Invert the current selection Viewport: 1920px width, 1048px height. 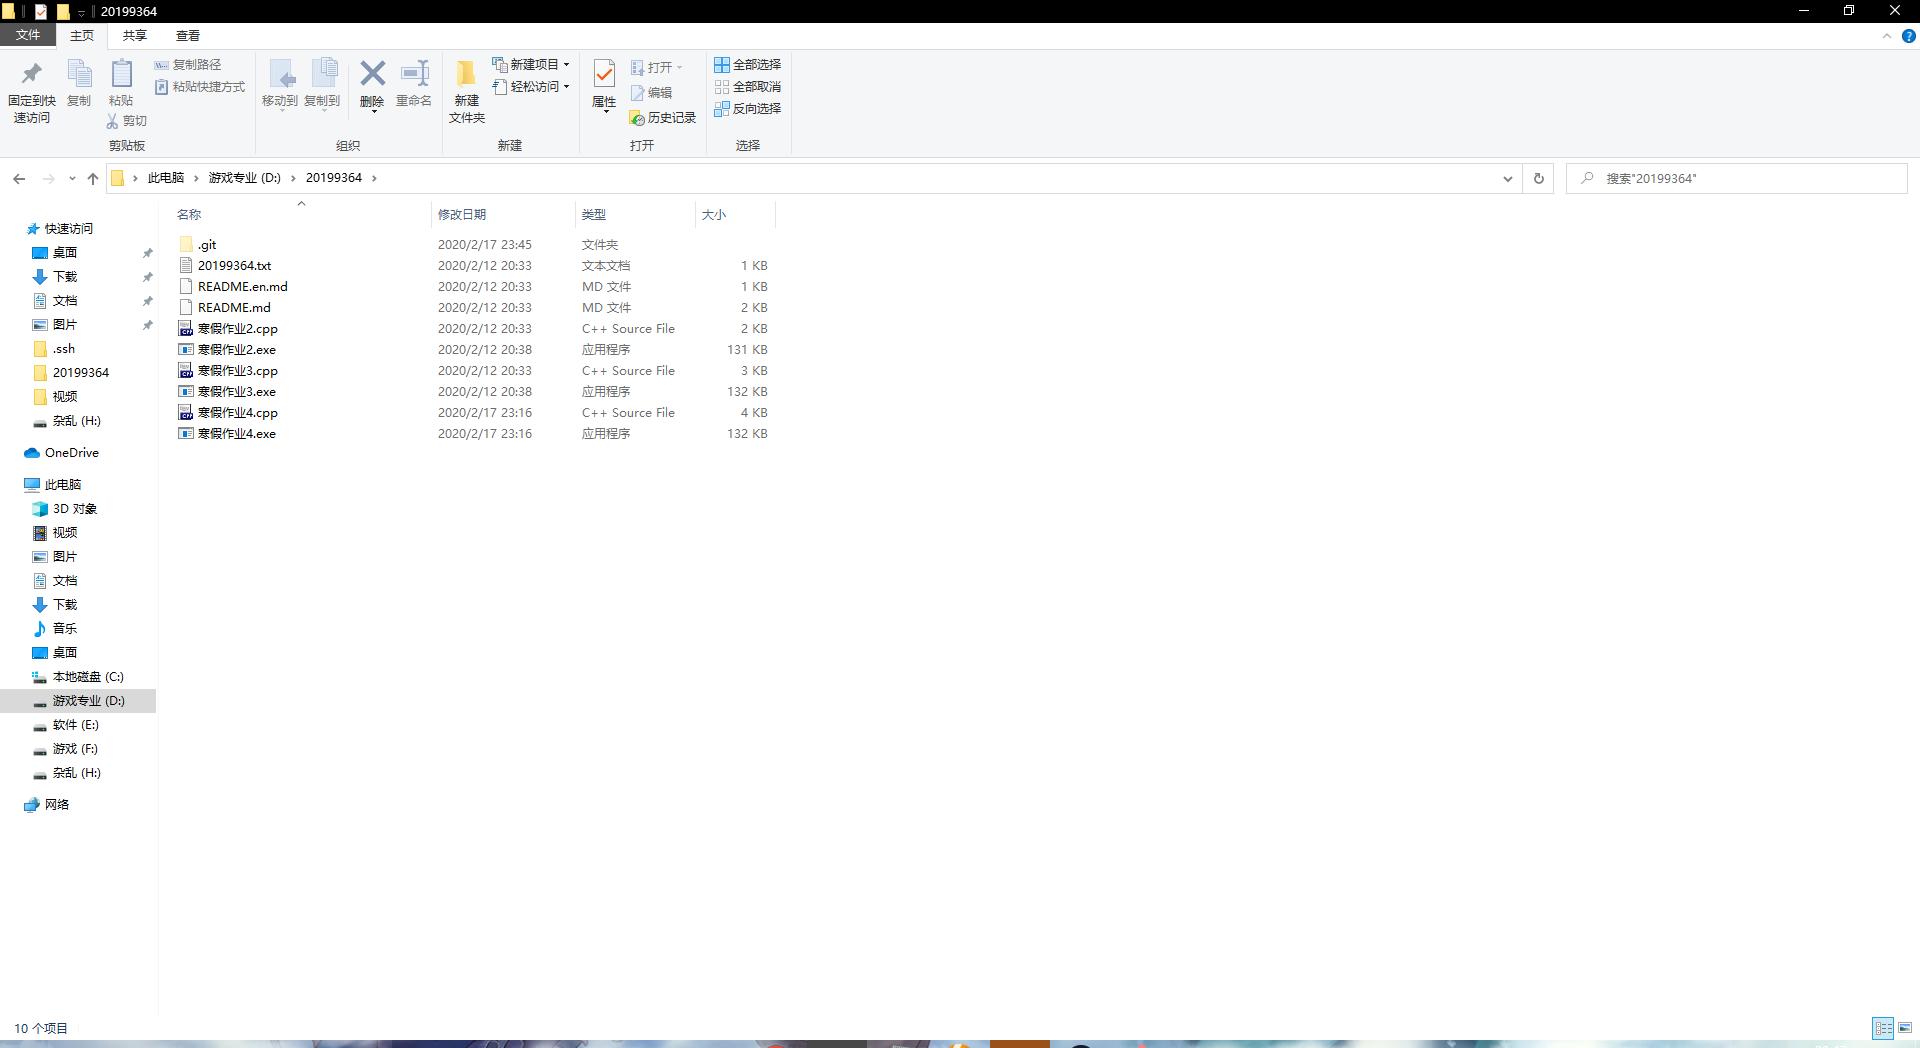pyautogui.click(x=748, y=109)
